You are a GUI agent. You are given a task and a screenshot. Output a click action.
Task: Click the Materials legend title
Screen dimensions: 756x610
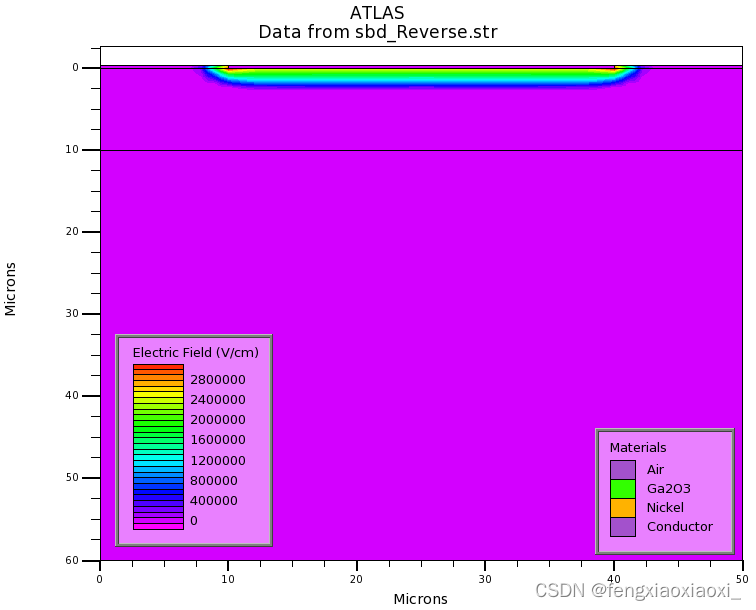638,447
